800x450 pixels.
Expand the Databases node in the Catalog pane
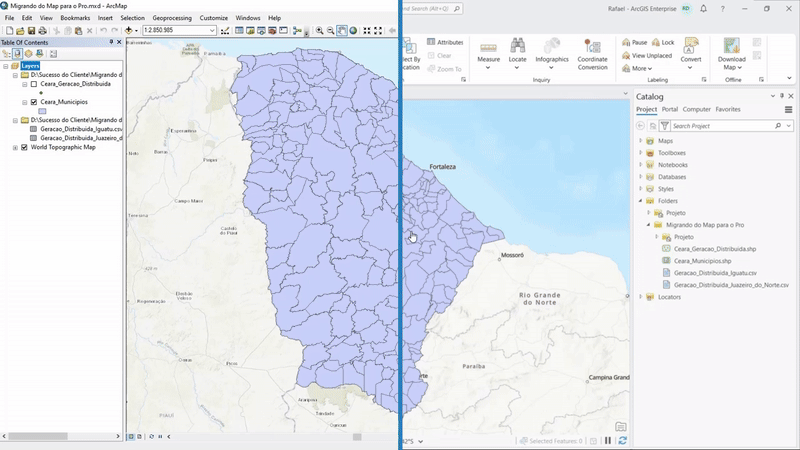(x=641, y=177)
